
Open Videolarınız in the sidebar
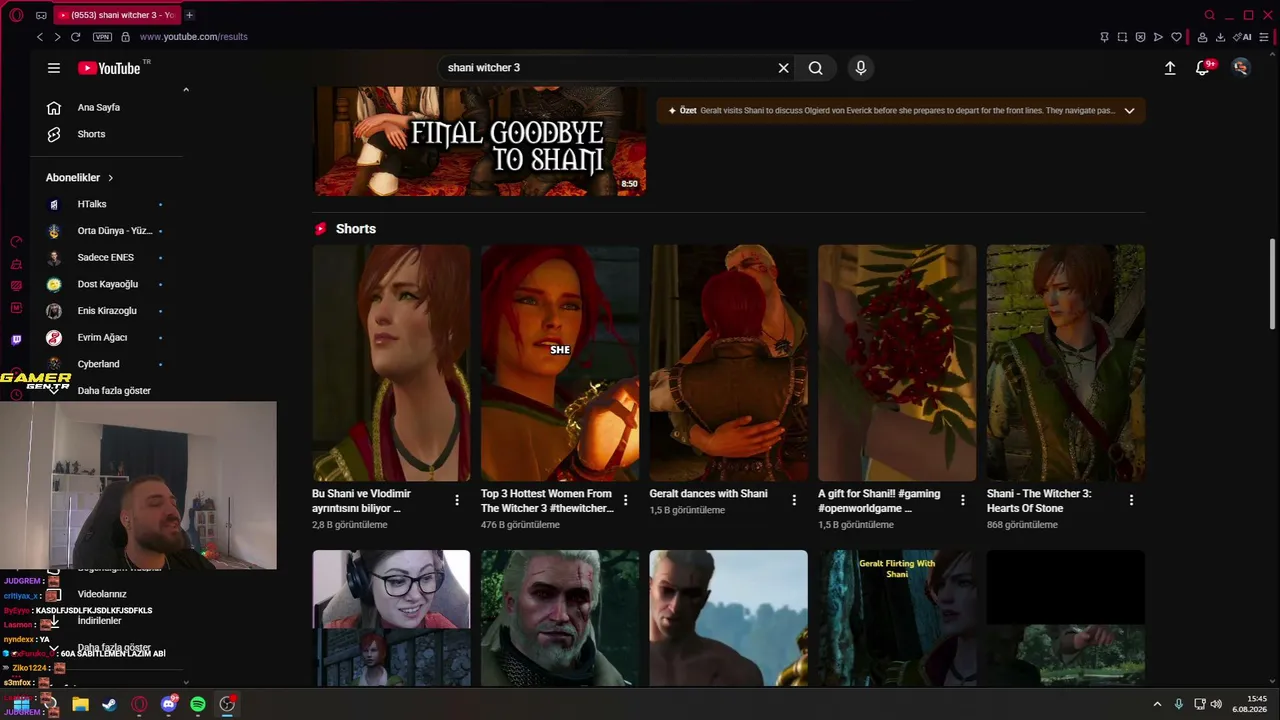coord(102,594)
